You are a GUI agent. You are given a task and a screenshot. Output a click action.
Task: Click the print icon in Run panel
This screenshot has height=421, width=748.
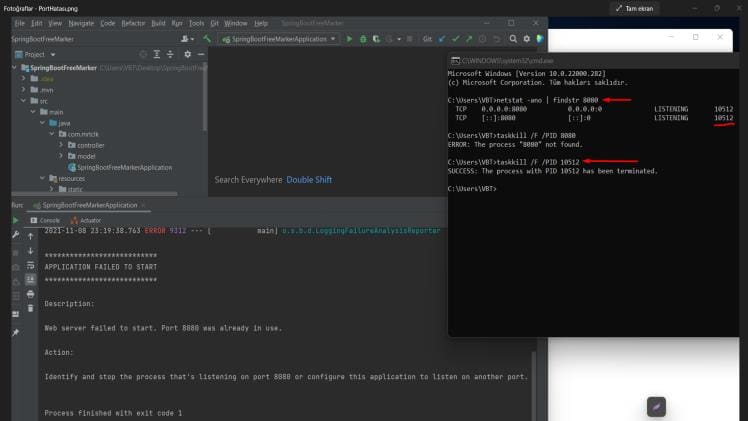click(x=30, y=294)
